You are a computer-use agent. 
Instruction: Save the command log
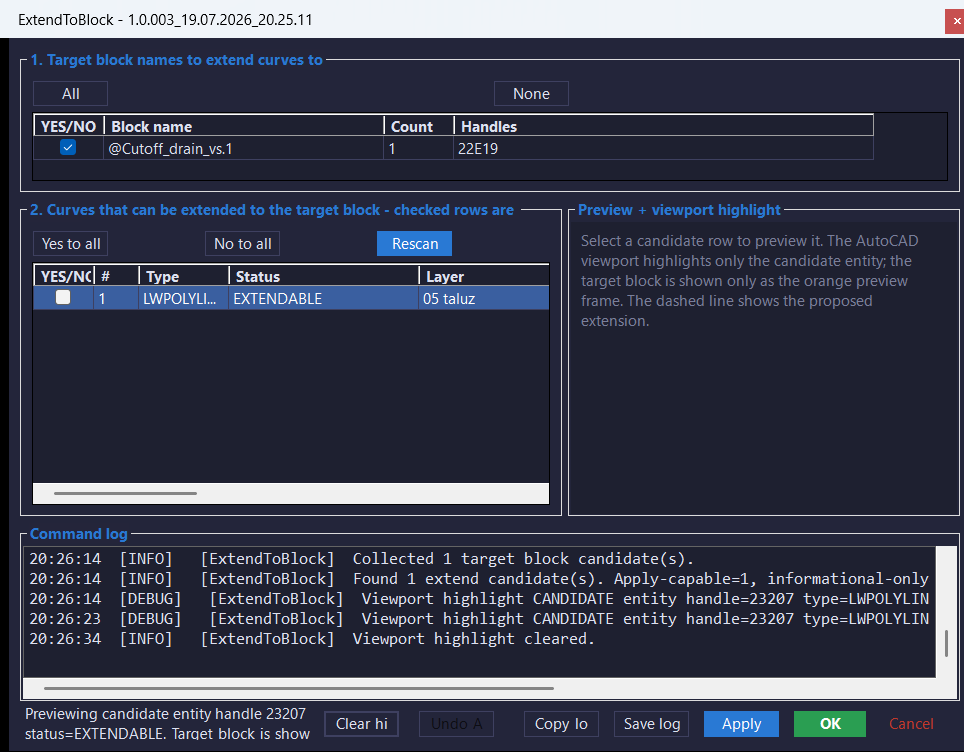click(x=652, y=724)
